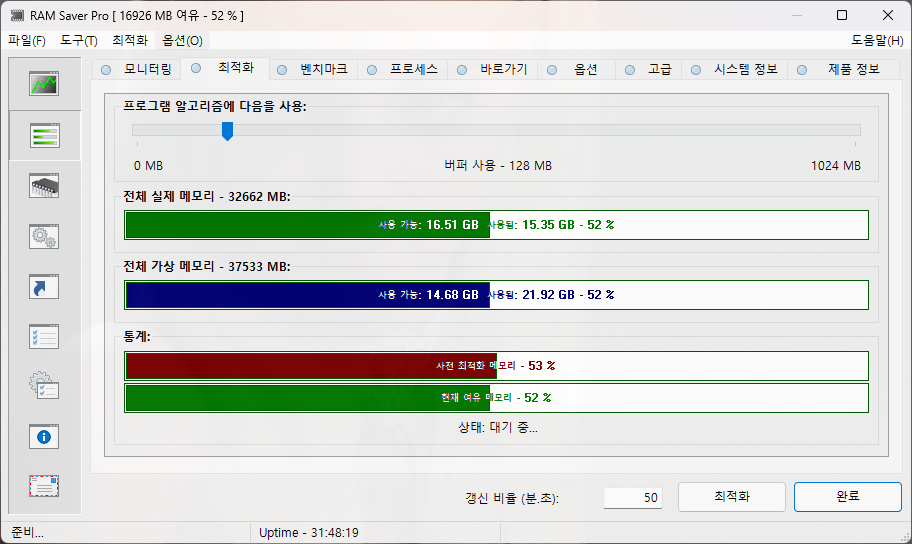Open the 파일(F) menu
Image resolution: width=912 pixels, height=544 pixels.
click(27, 41)
